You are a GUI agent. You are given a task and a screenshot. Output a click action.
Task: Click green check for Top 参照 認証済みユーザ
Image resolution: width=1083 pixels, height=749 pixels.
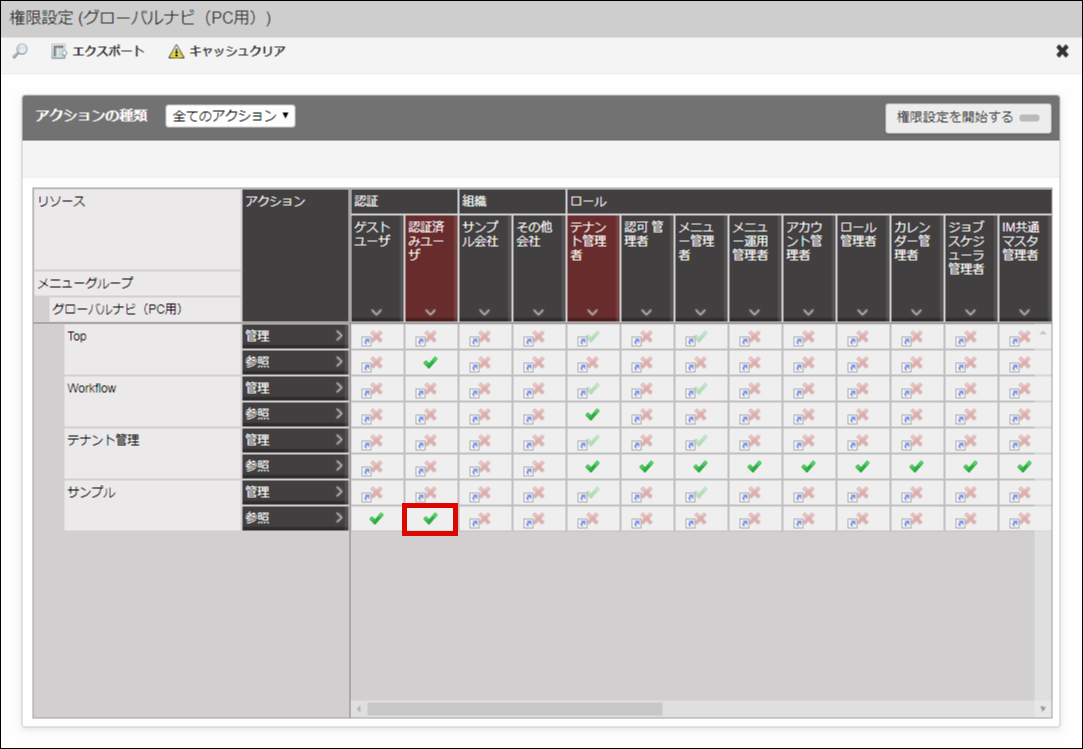pos(430,363)
